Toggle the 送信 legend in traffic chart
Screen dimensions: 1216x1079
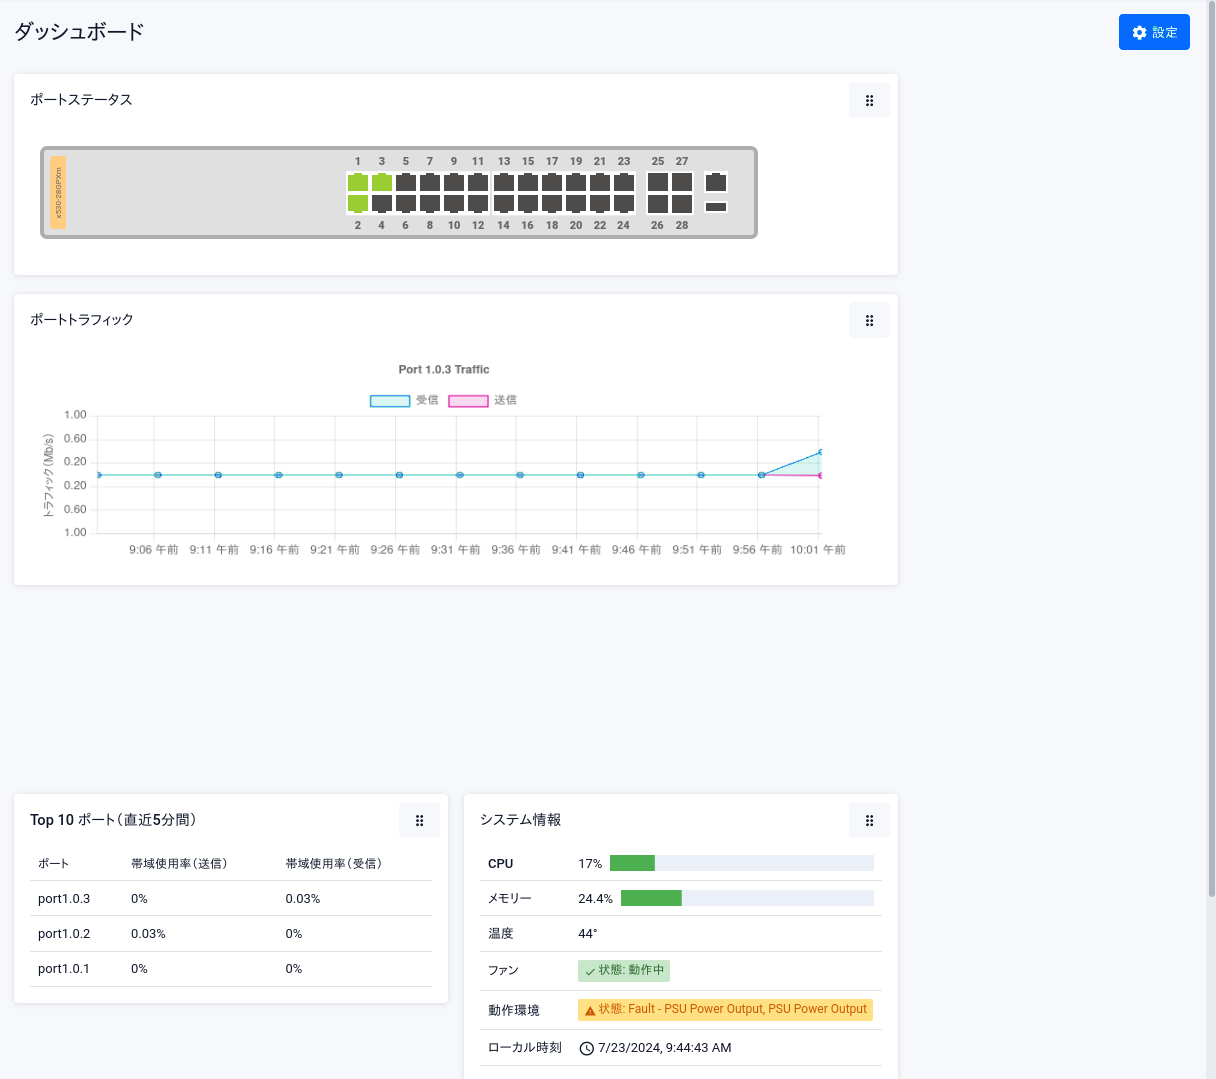[x=482, y=400]
